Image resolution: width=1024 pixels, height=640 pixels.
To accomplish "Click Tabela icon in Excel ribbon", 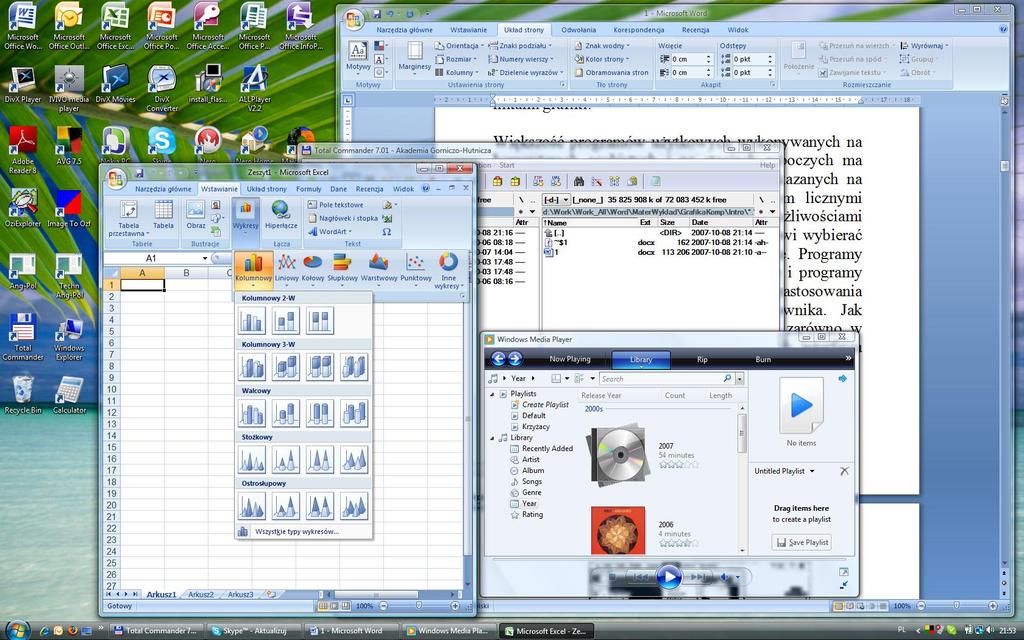I will click(163, 215).
